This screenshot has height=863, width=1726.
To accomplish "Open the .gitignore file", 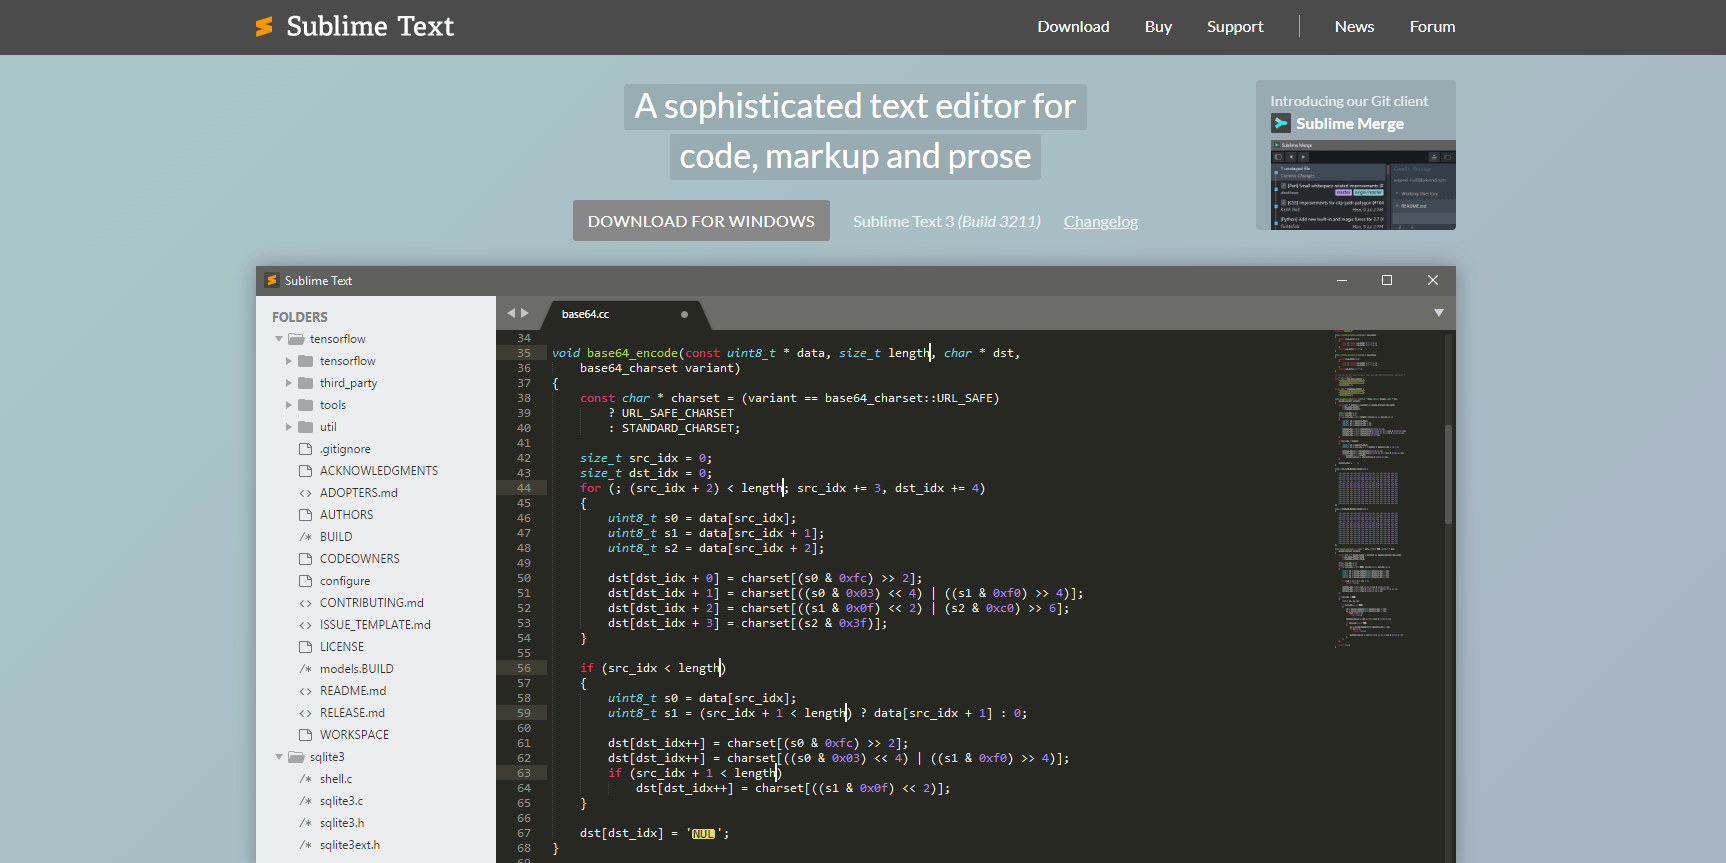I will tap(345, 449).
